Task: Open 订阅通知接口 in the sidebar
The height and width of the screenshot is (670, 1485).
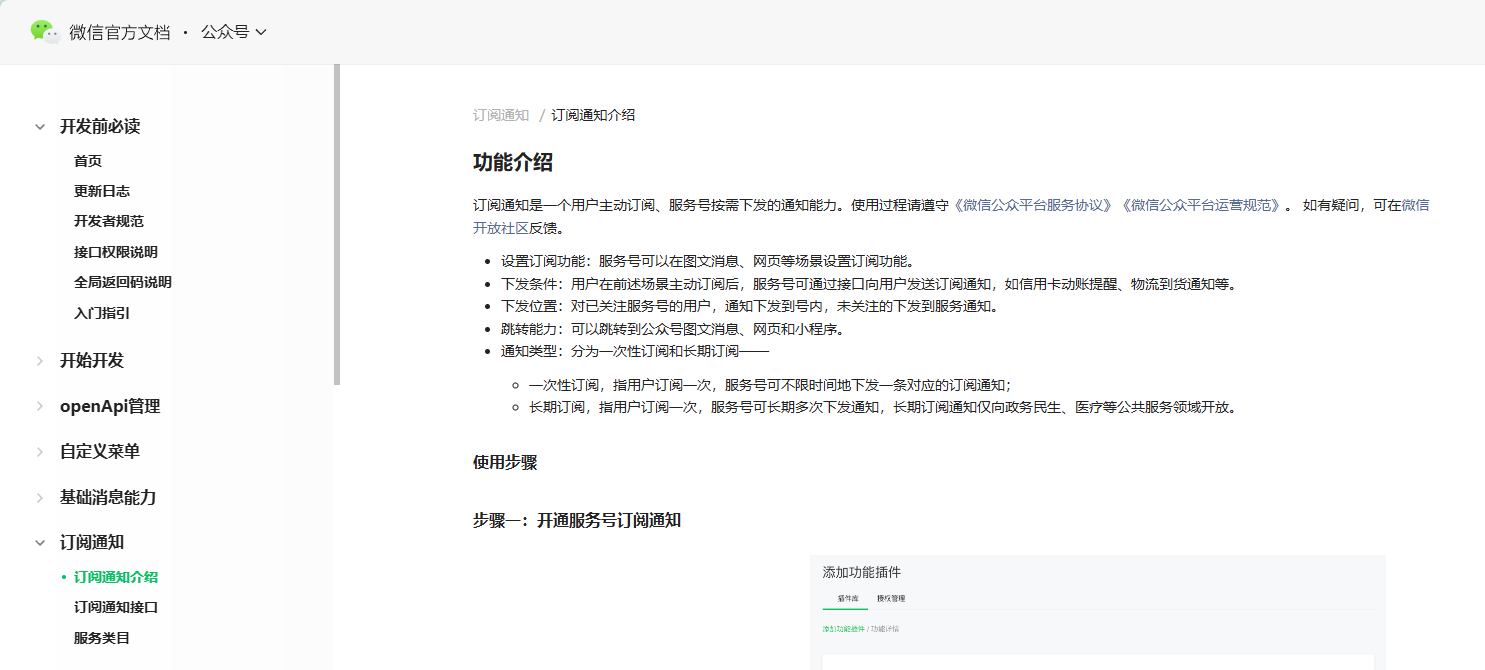Action: click(116, 607)
